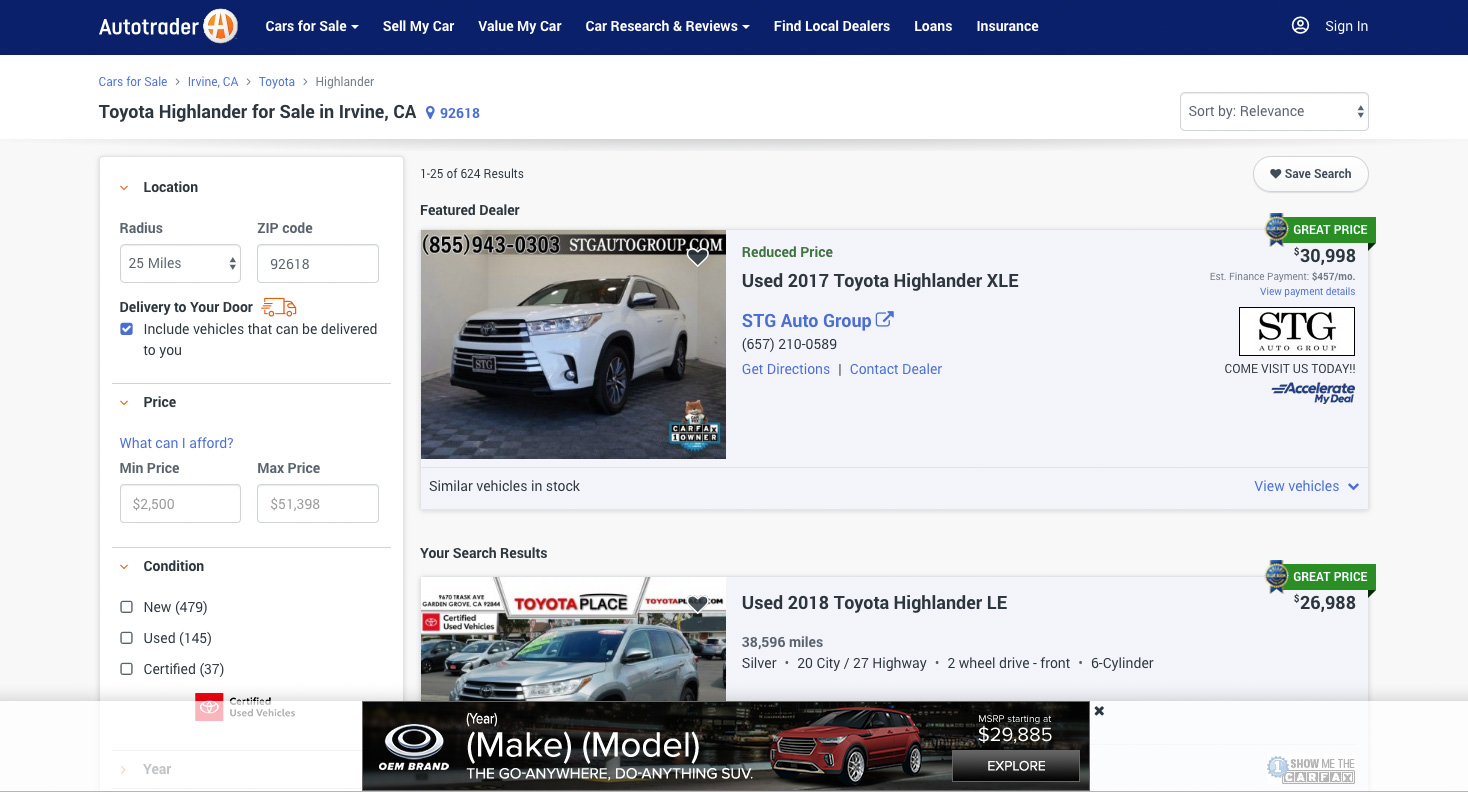The height and width of the screenshot is (792, 1468).
Task: Open Car Research & Reviews nav dropdown
Action: (x=667, y=26)
